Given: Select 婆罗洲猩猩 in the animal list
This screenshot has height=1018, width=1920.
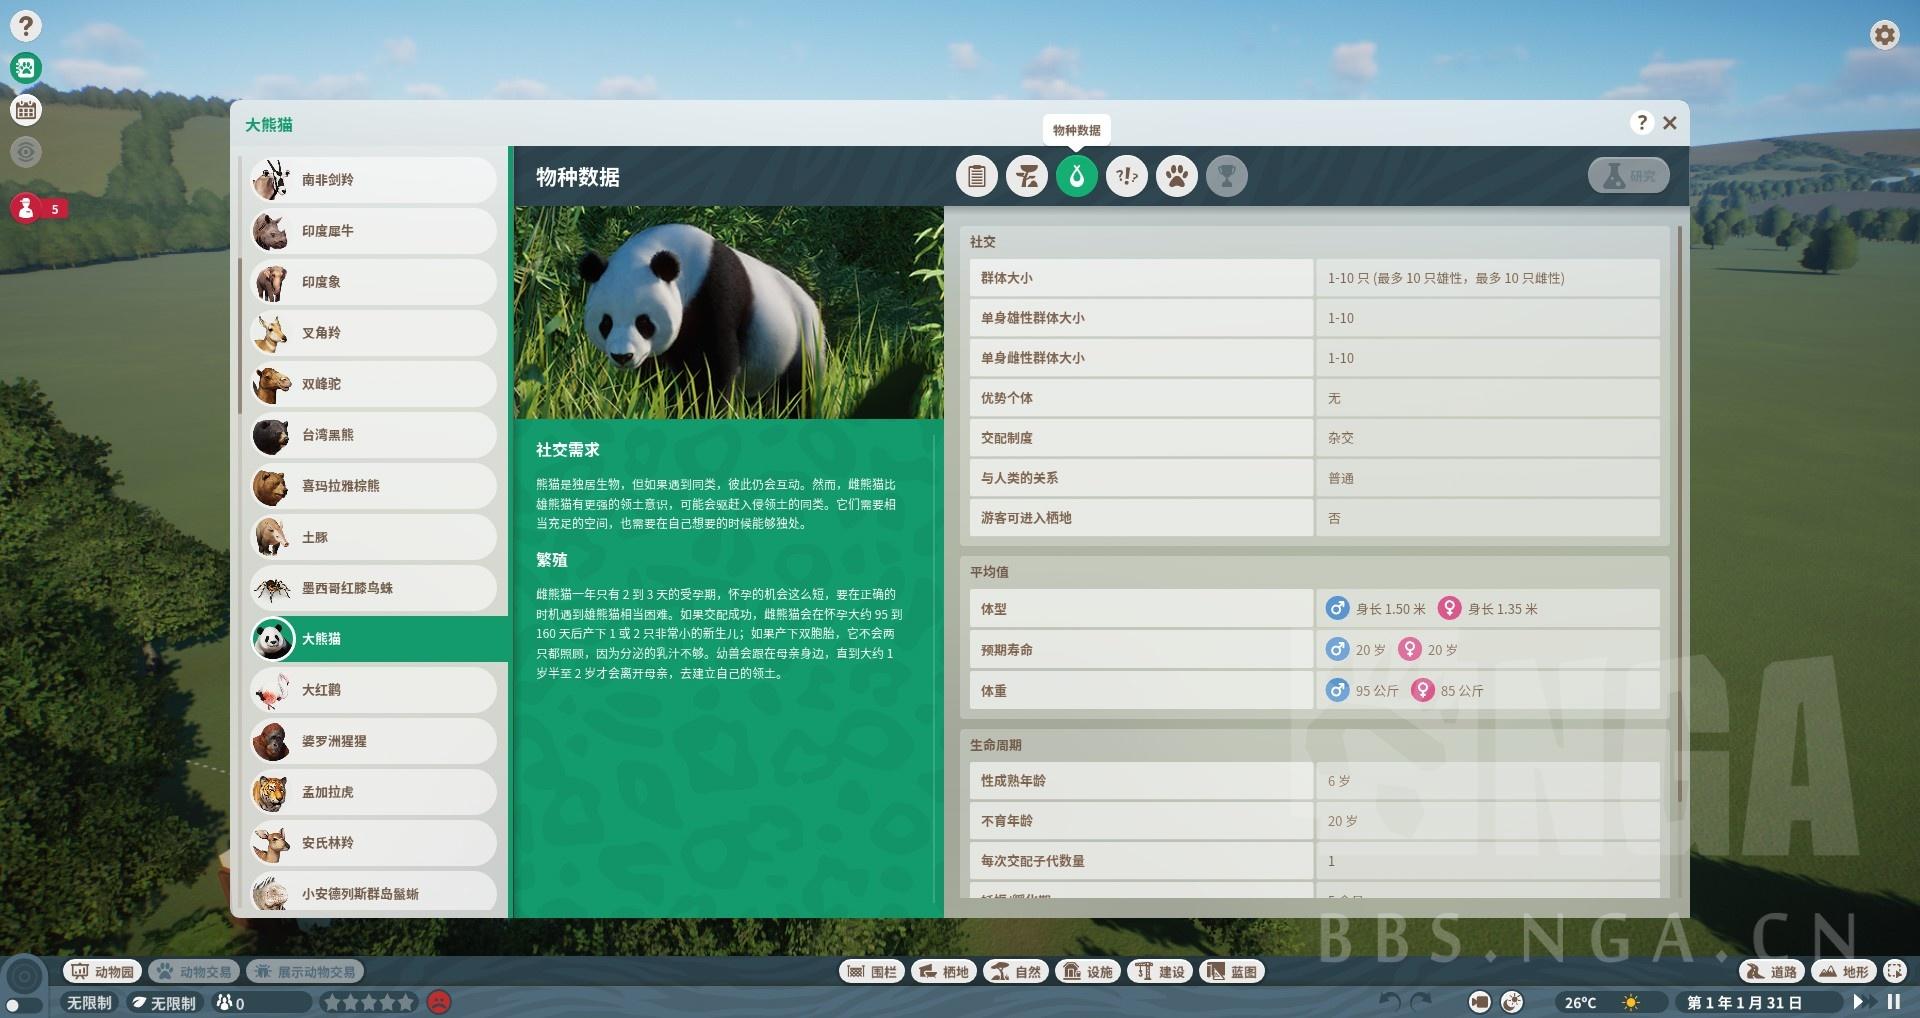Looking at the screenshot, I should tap(373, 741).
